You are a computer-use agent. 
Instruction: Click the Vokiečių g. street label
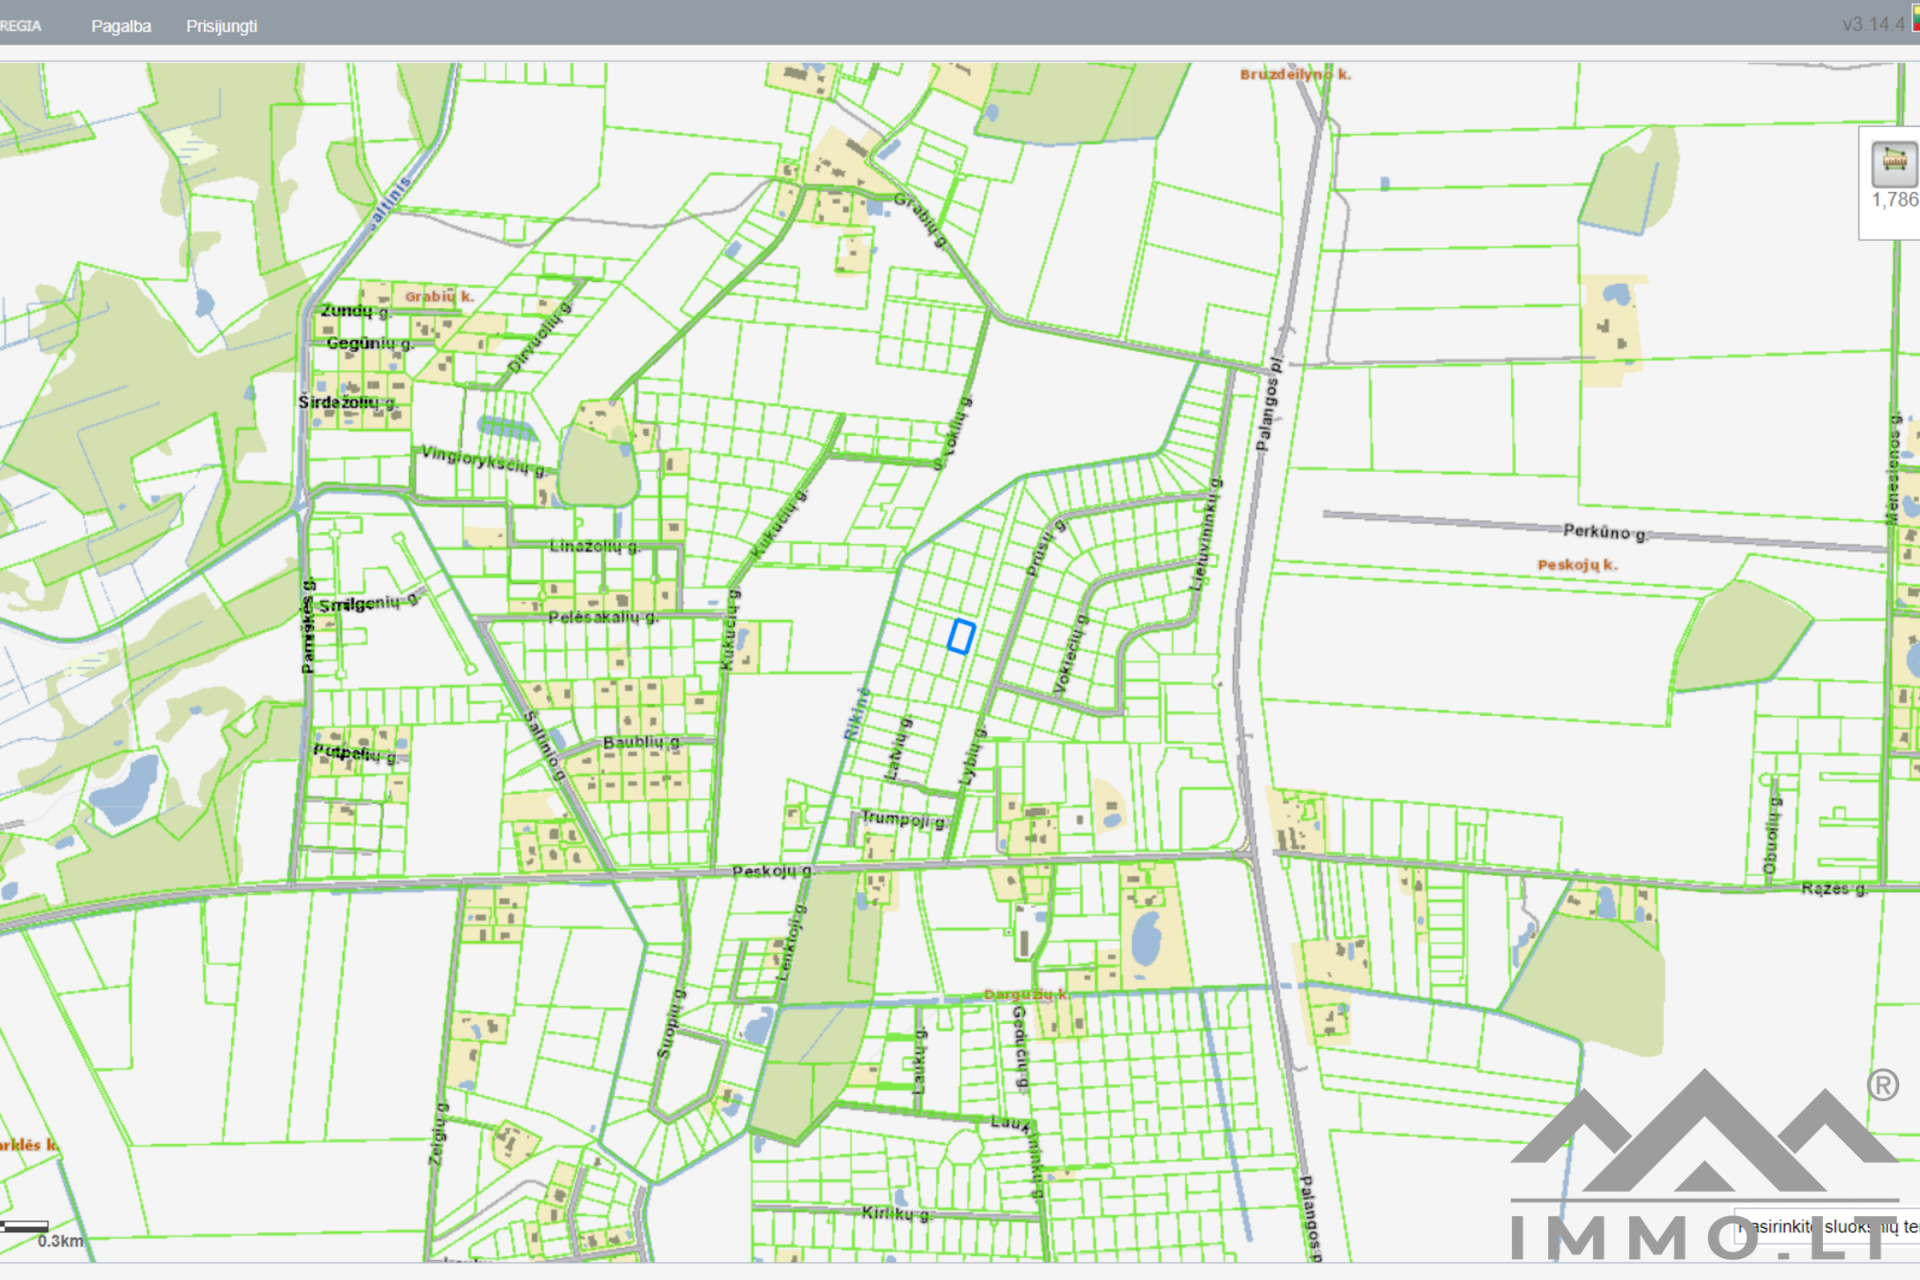tap(1069, 654)
